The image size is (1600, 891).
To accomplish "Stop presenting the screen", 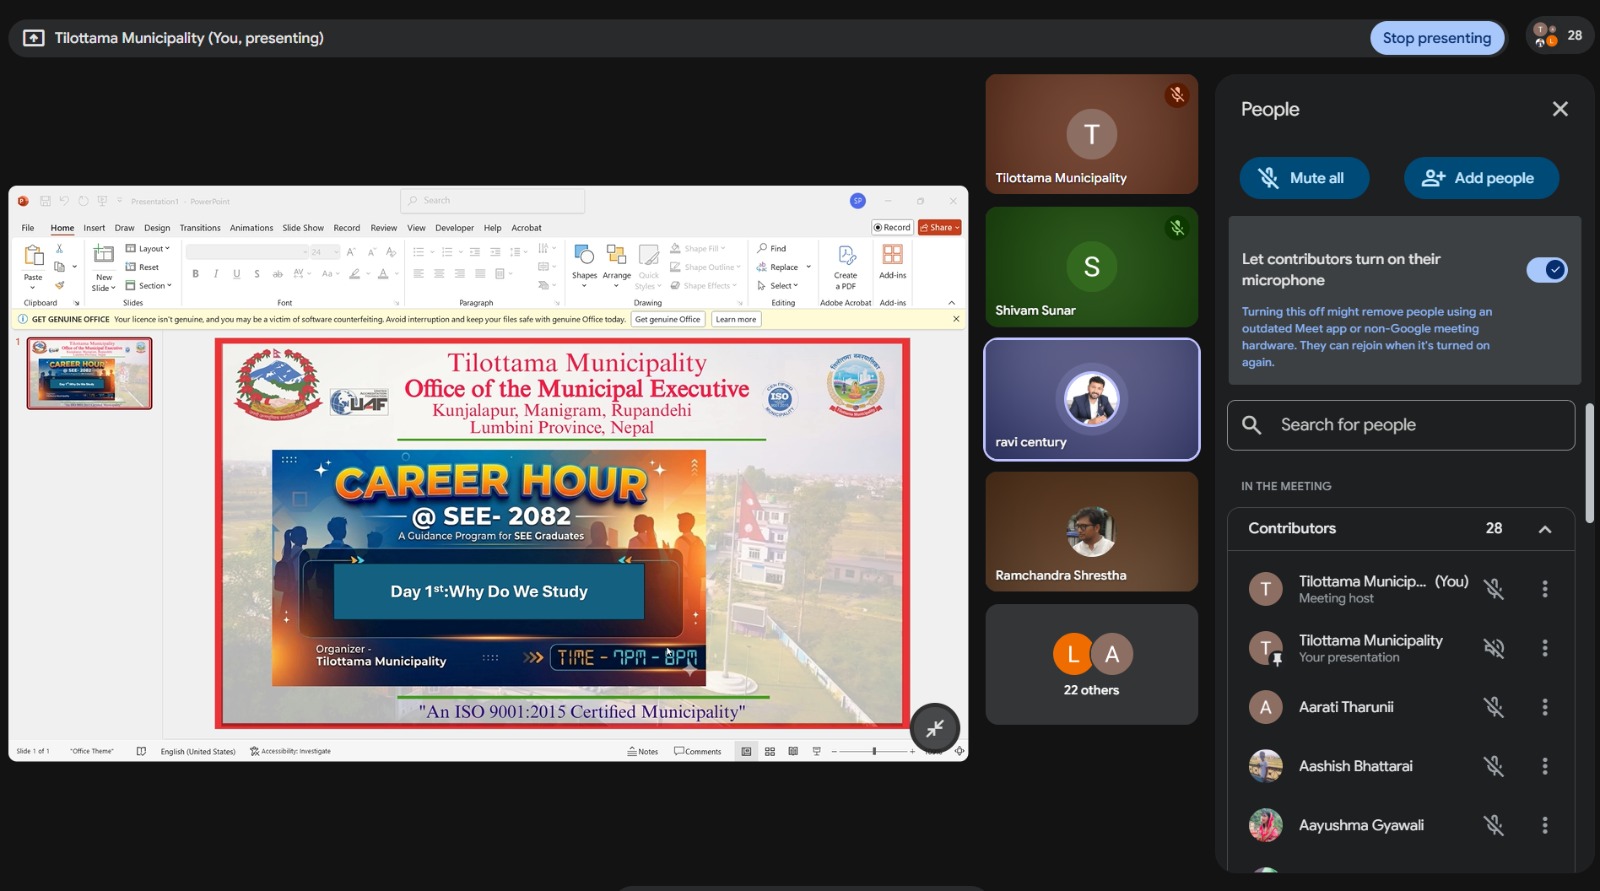I will [x=1436, y=38].
